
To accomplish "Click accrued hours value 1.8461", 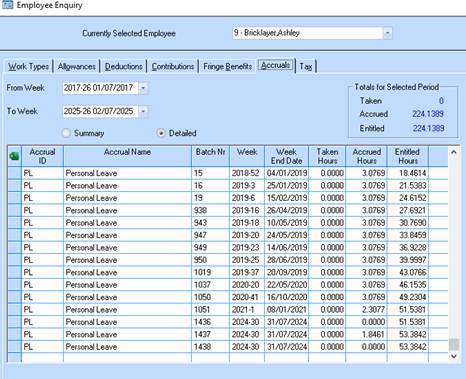I will pos(367,334).
